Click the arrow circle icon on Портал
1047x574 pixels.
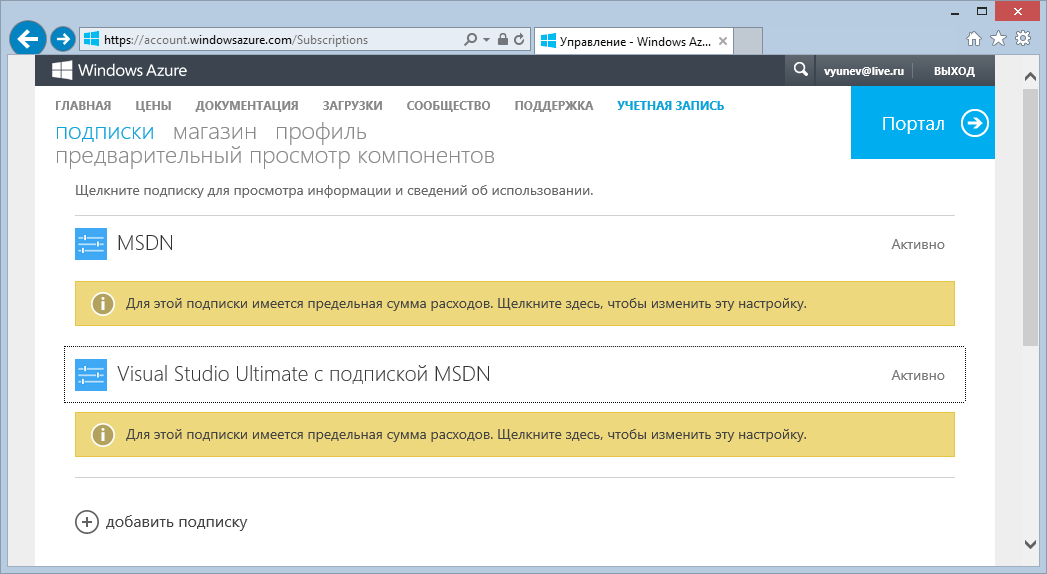974,123
